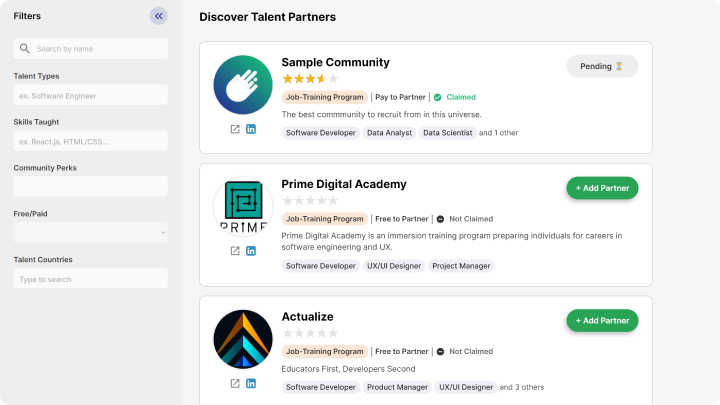Screen dimensions: 720x405
Task: Click Sample Community star rating
Action: point(310,79)
